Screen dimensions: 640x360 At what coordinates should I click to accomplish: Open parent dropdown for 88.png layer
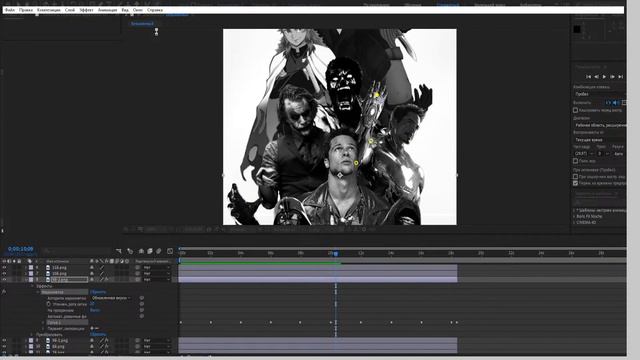click(156, 346)
